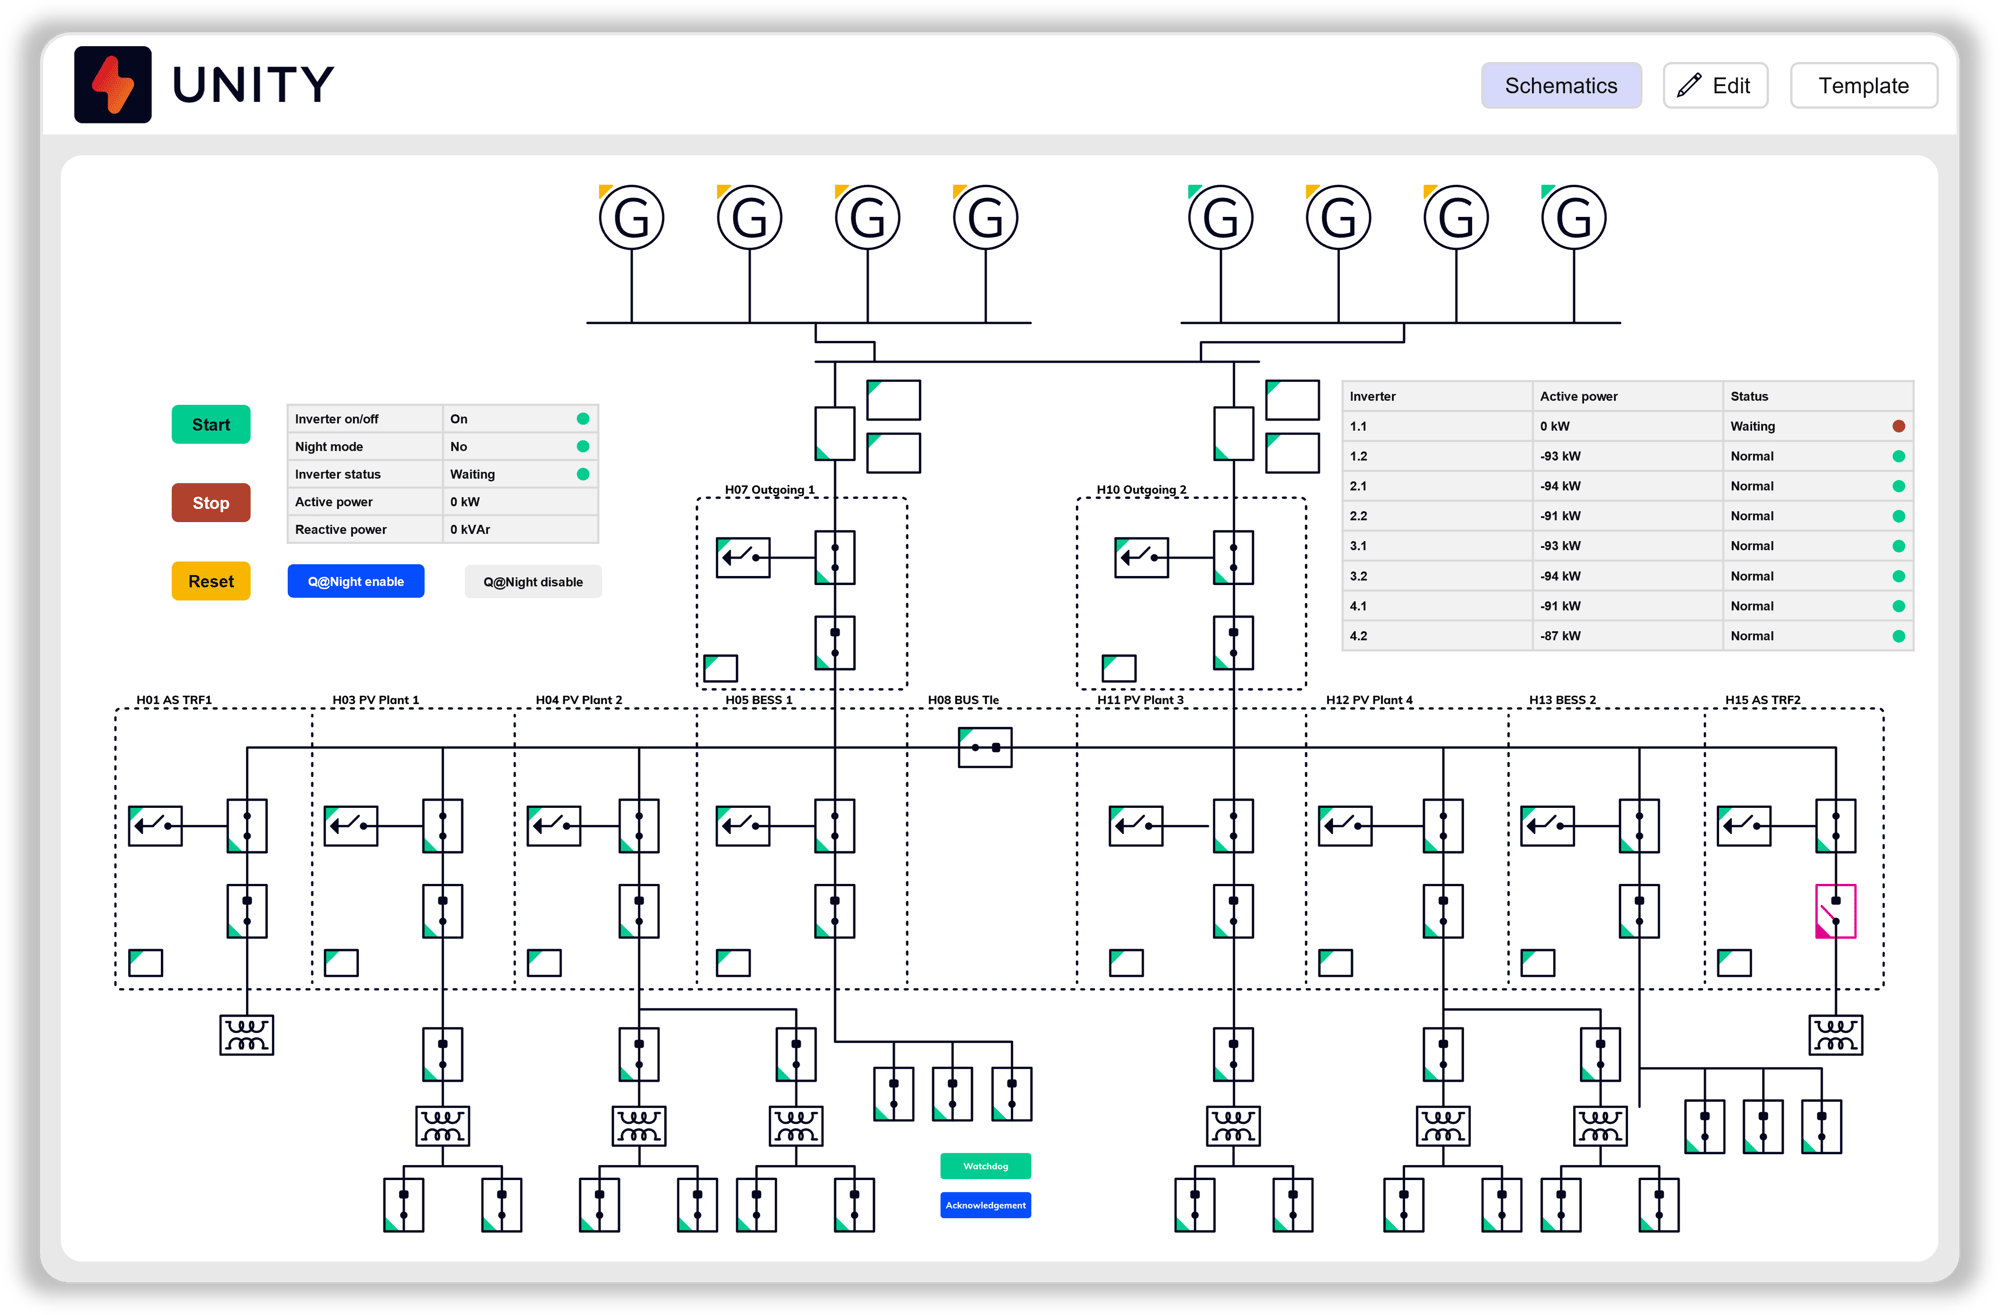The height and width of the screenshot is (1315, 2000).
Task: Click the bus tie breaker in H08 BUS Tle
Action: coord(985,746)
